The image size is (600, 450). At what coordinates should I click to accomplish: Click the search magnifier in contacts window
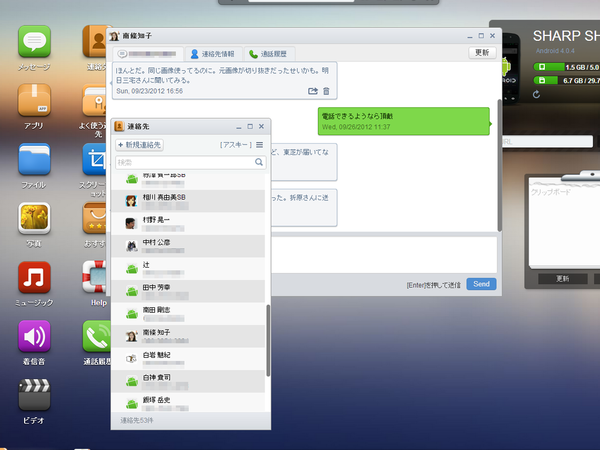[x=259, y=162]
